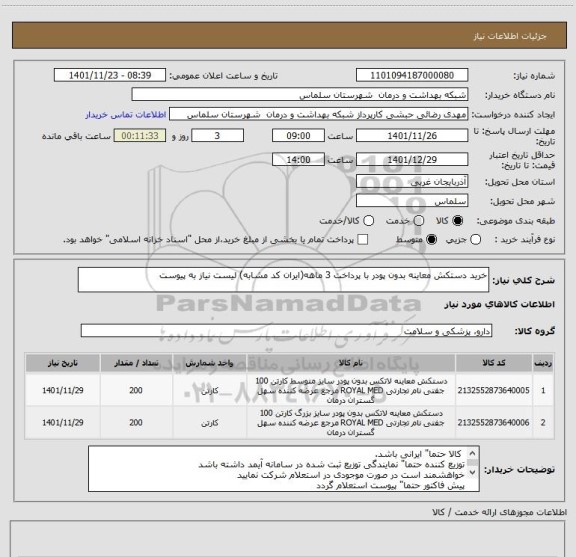This screenshot has width=576, height=557.
Task: Click the کارتن unit cell in row 1
Action: pyautogui.click(x=209, y=391)
